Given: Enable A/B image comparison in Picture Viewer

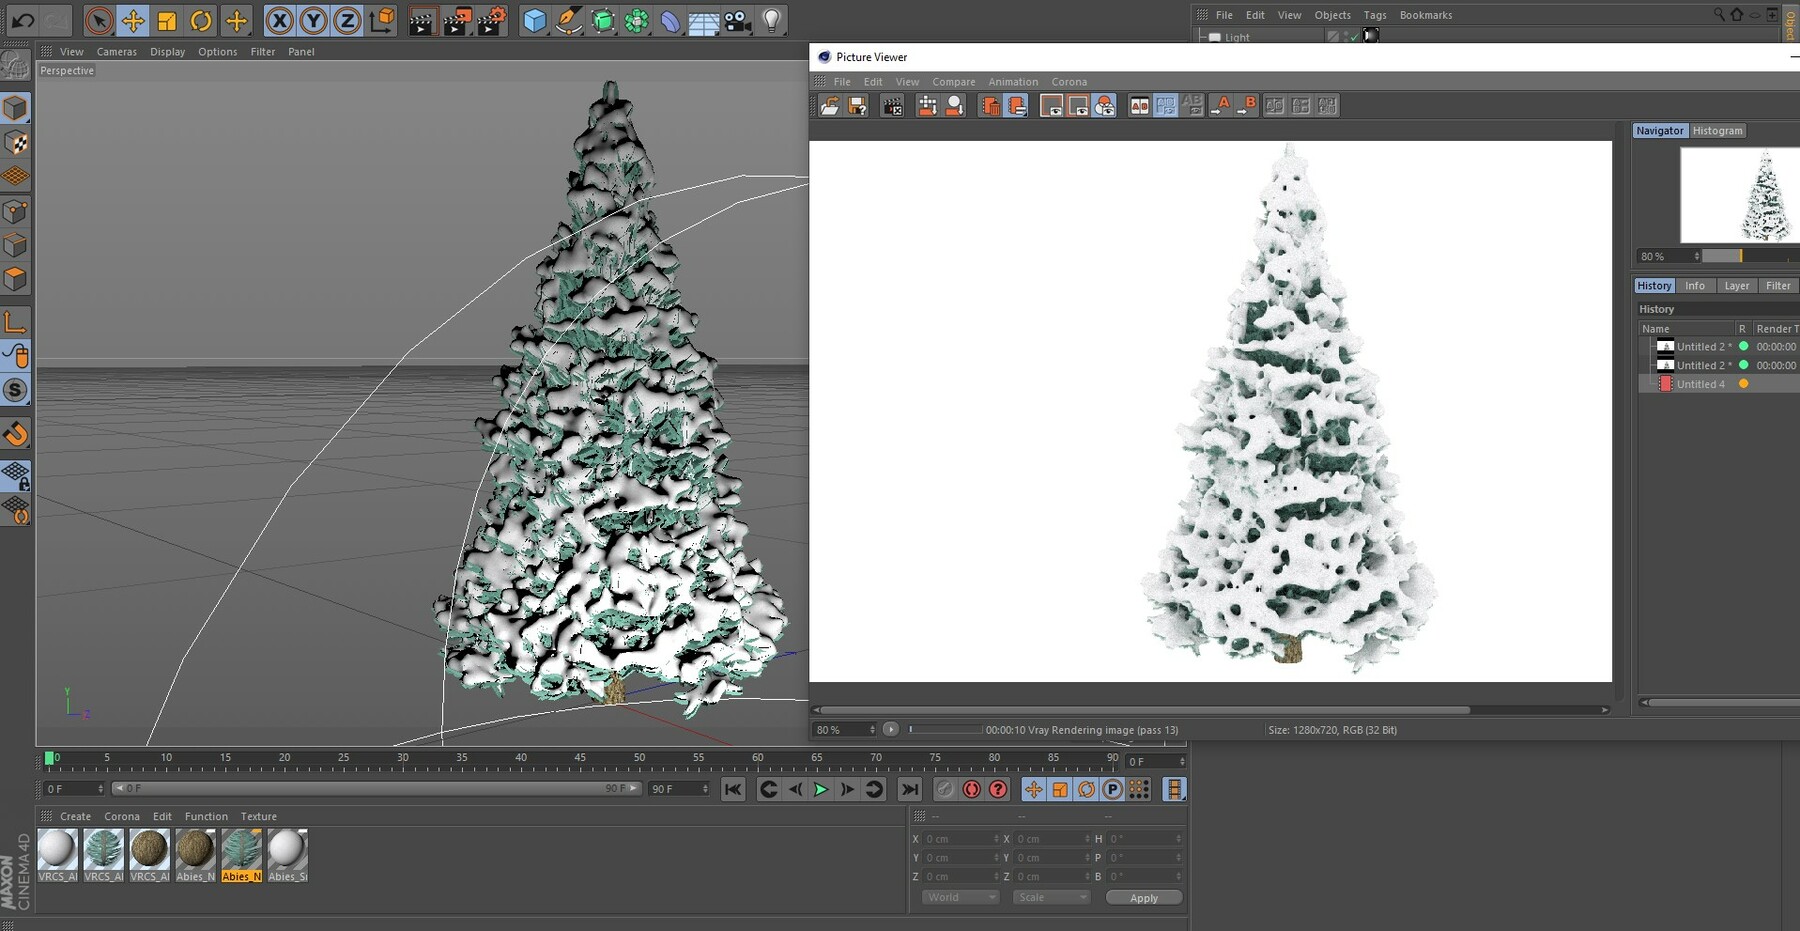Looking at the screenshot, I should 1140,105.
